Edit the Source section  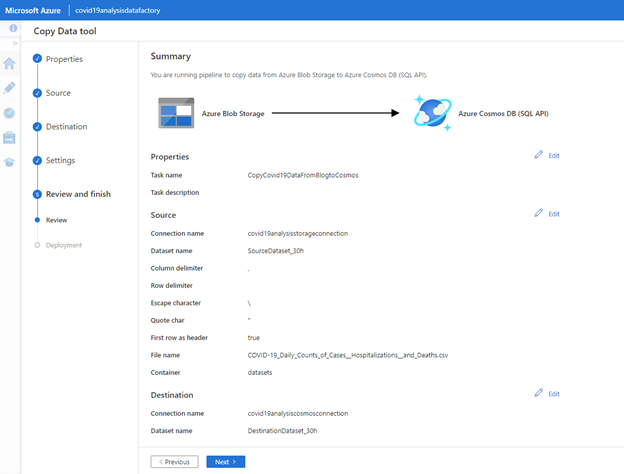tap(554, 214)
